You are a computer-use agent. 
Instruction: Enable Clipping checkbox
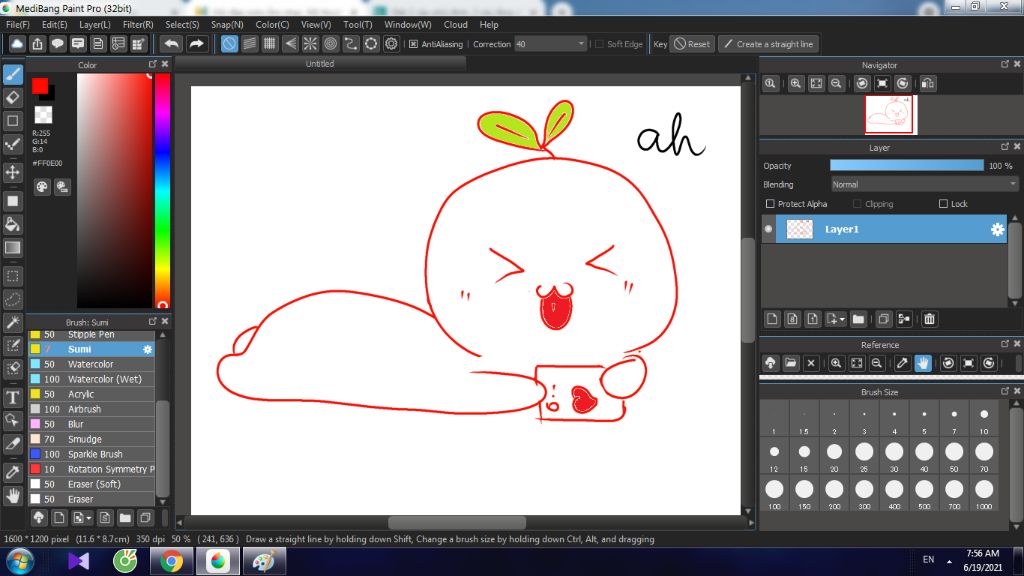[x=857, y=204]
